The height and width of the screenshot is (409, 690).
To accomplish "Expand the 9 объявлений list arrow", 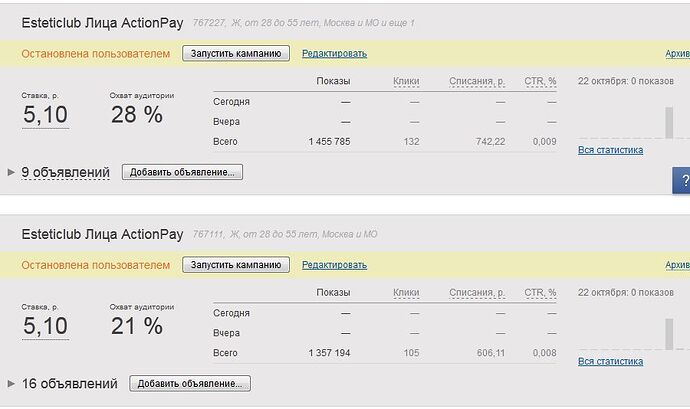I will 11,172.
